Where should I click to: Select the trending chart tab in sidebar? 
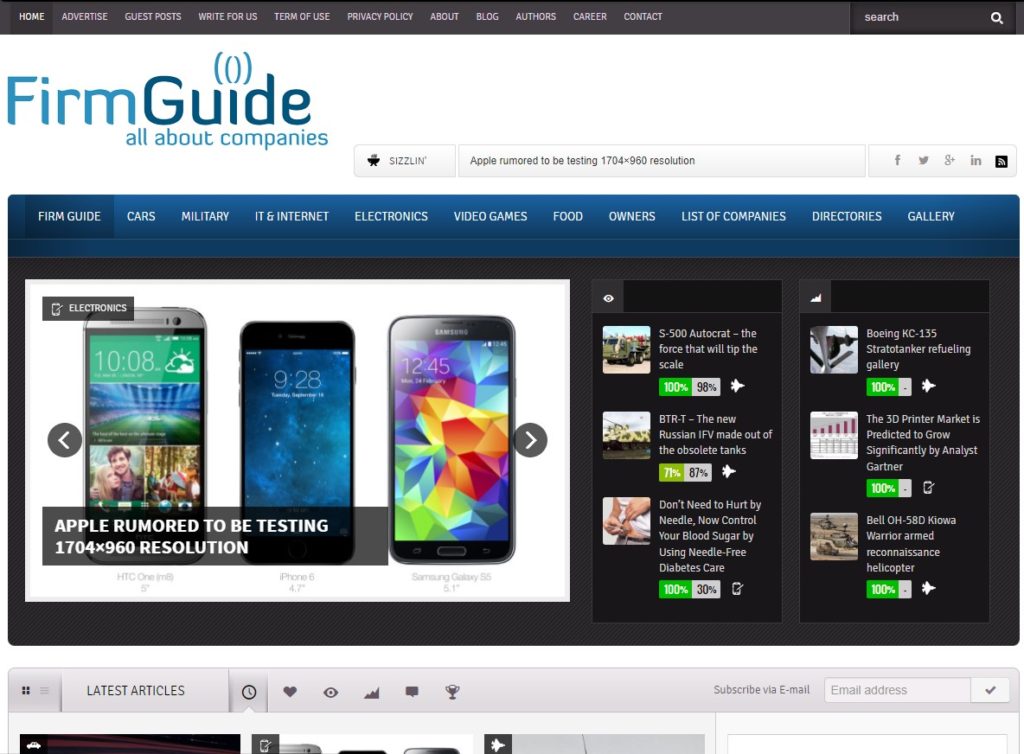coord(816,298)
